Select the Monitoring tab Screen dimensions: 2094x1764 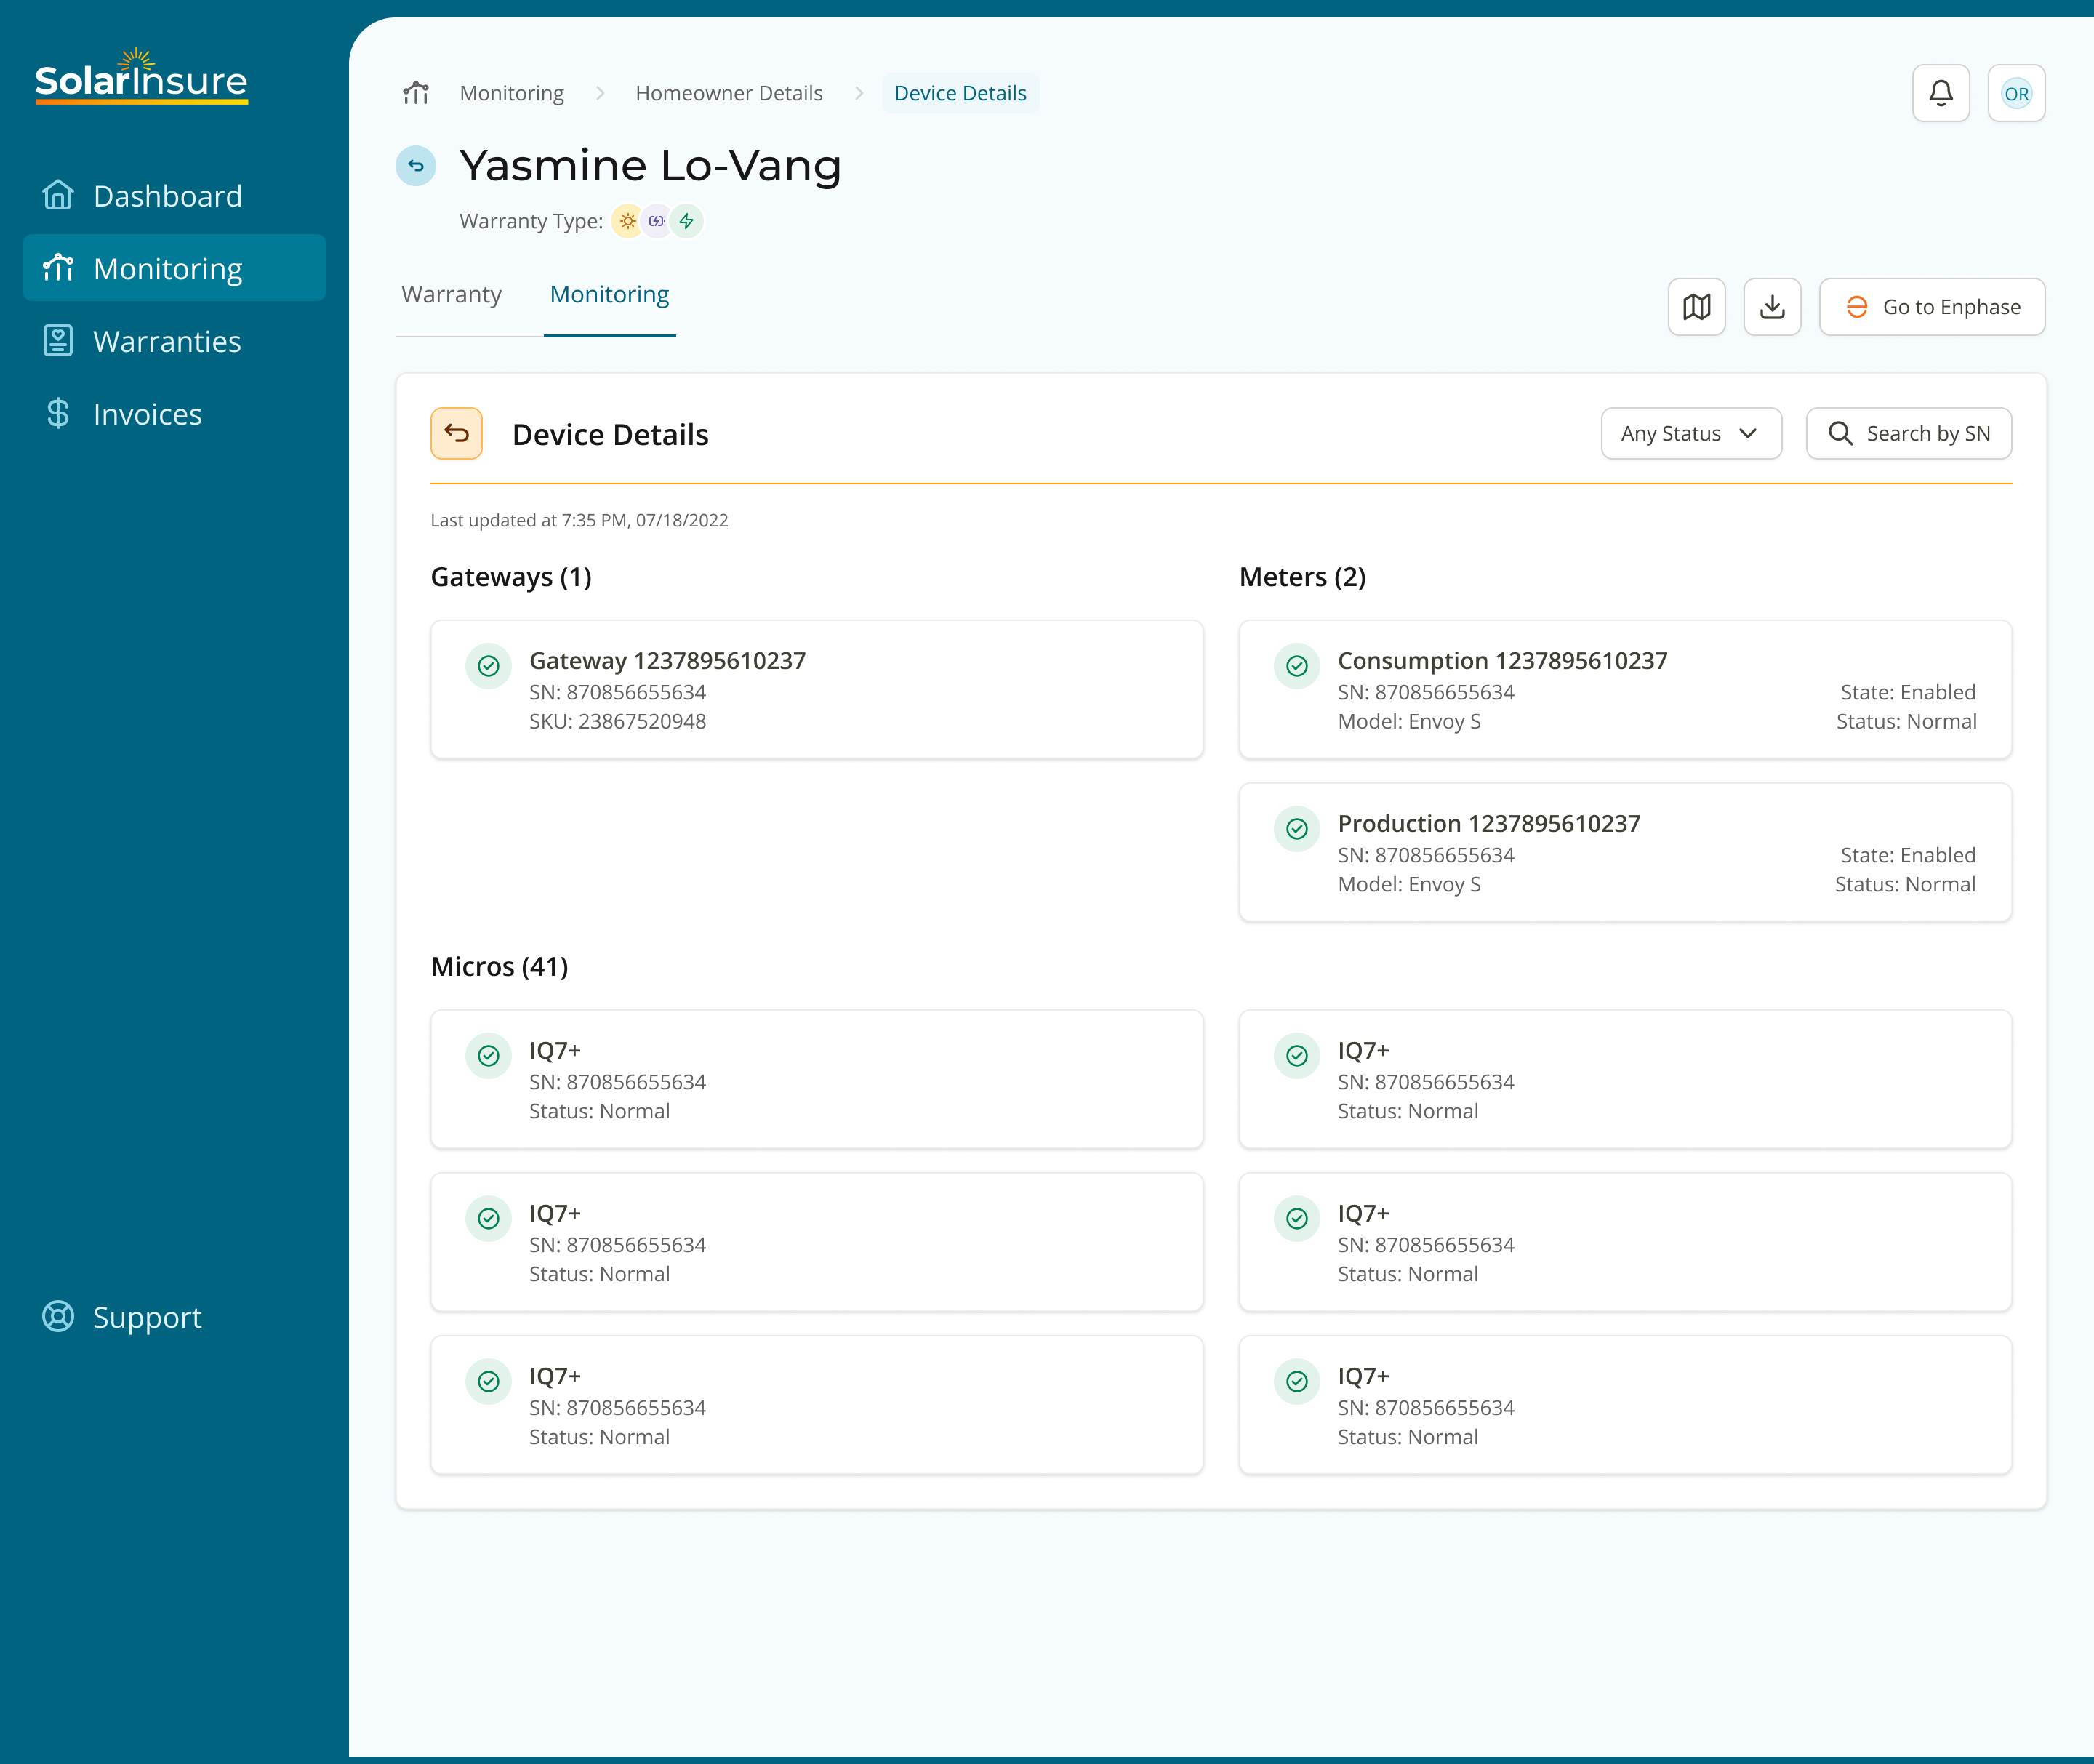(x=609, y=294)
